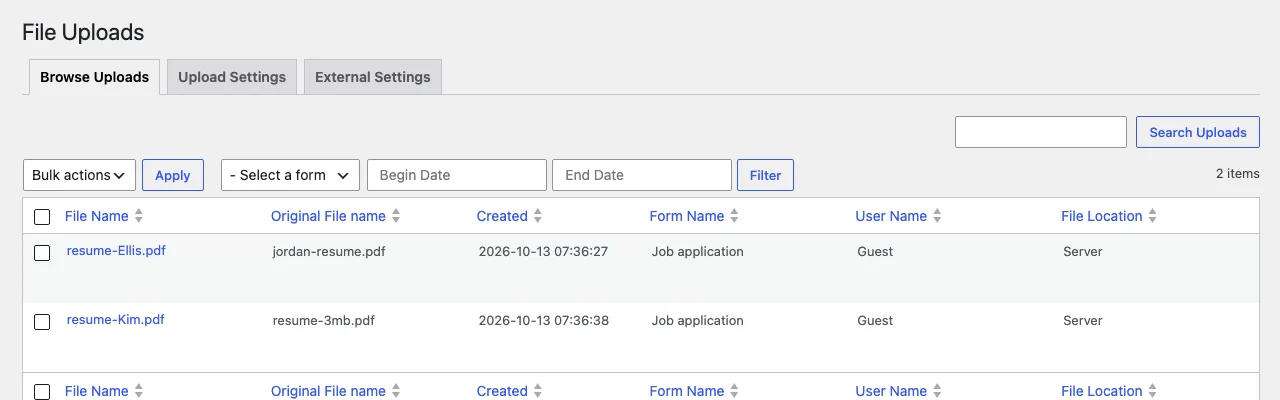This screenshot has height=400, width=1280.
Task: Click the Apply button
Action: [x=173, y=175]
